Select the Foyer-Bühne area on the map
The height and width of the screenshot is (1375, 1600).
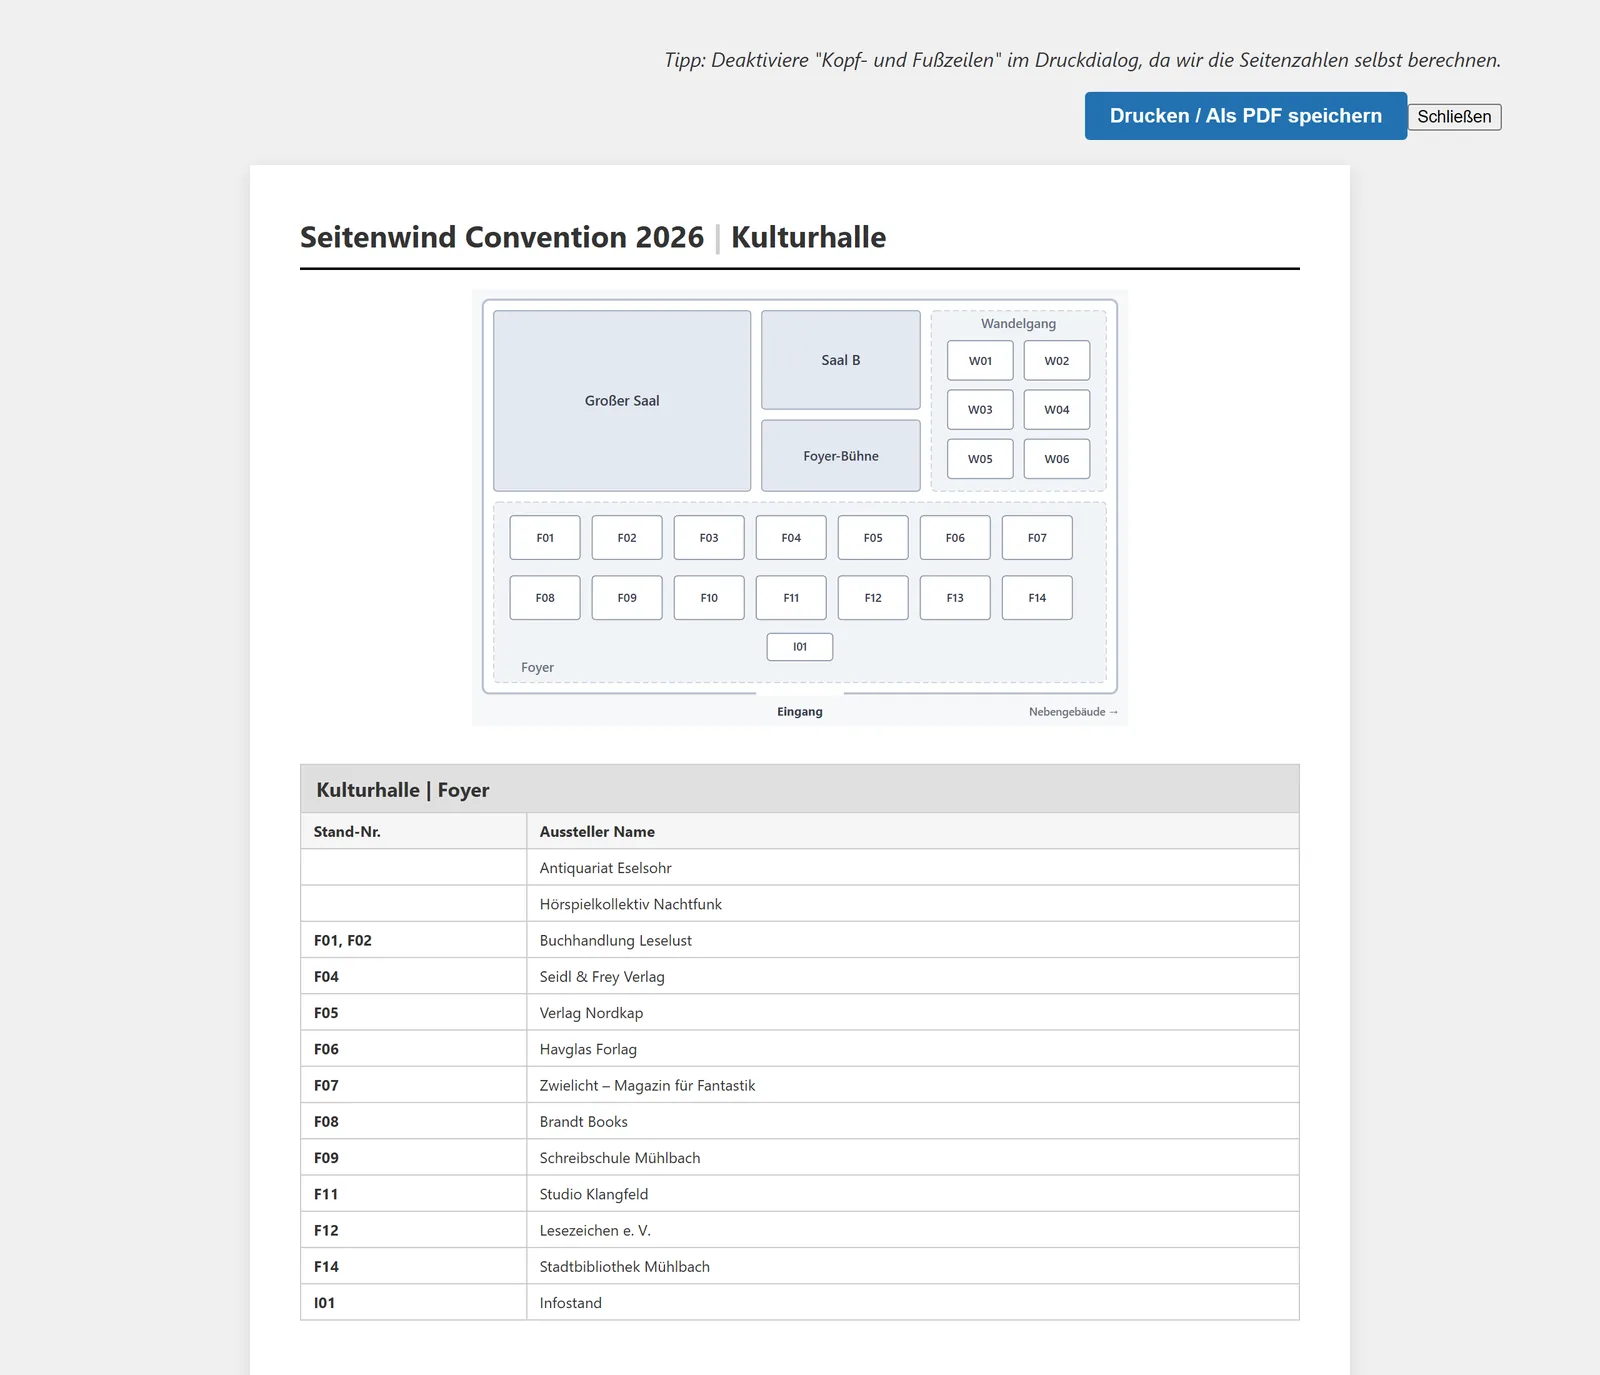click(x=841, y=456)
